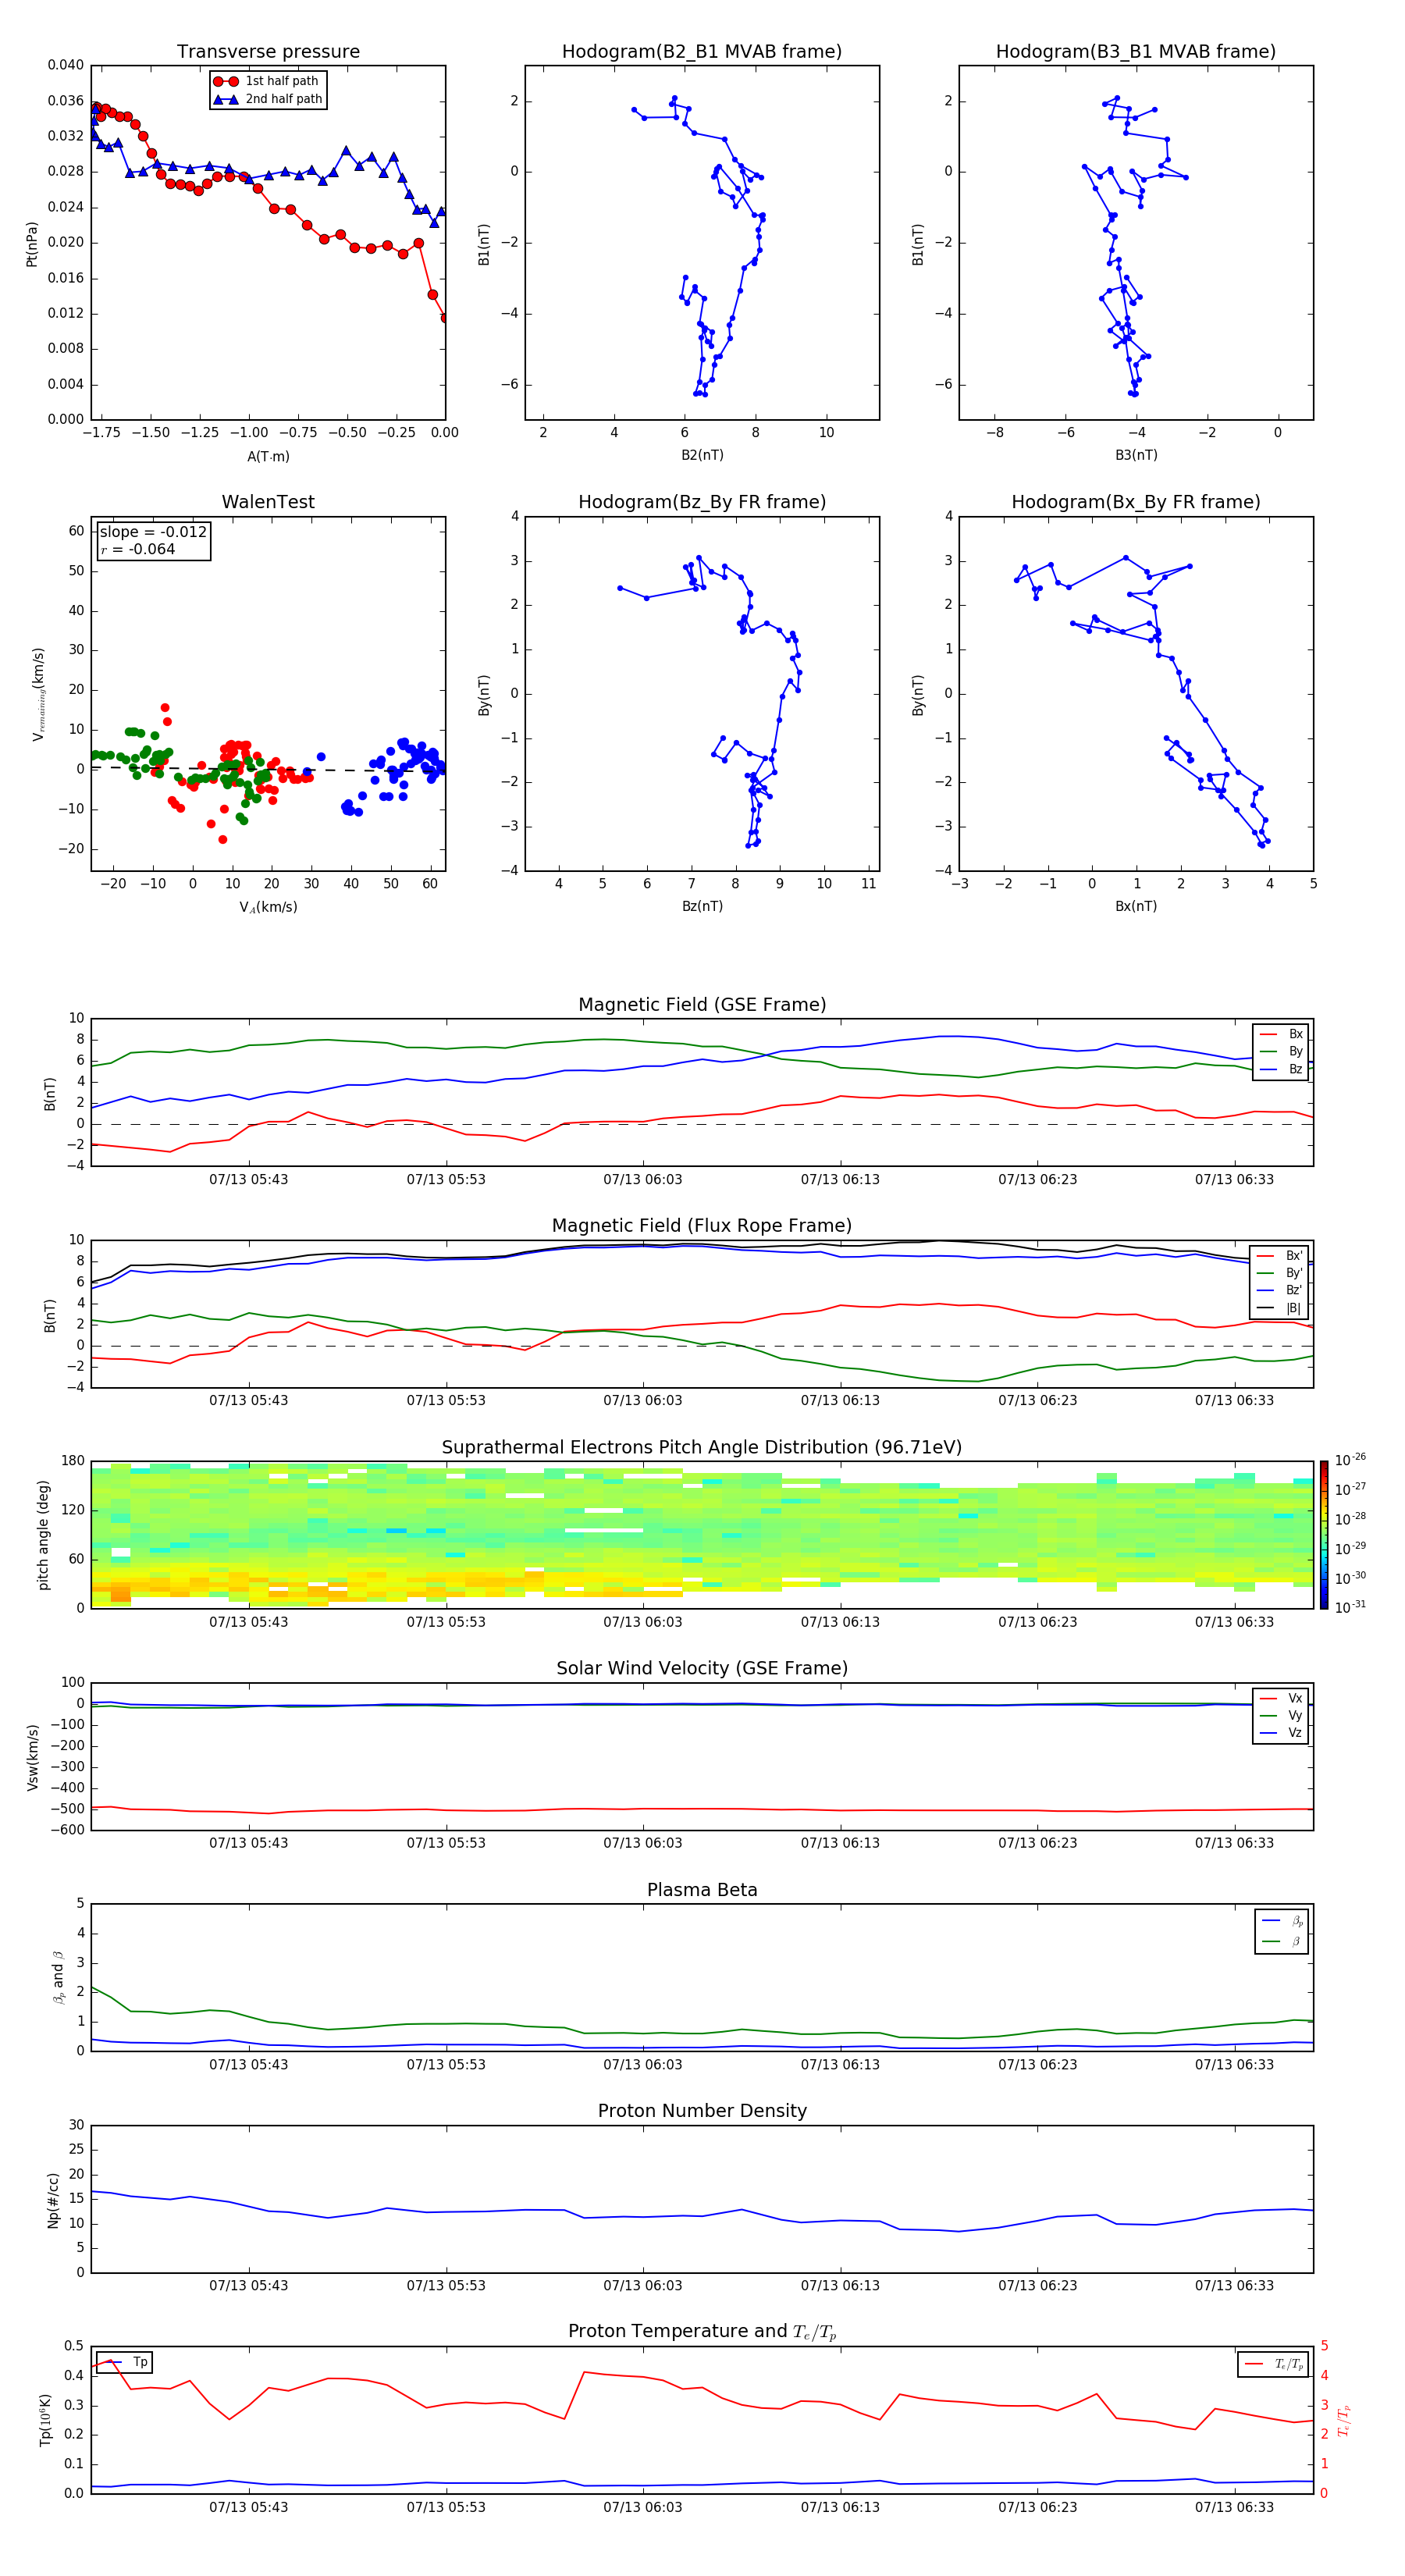
Task: Click the 'Vz' legend entry
Action: [1281, 1733]
